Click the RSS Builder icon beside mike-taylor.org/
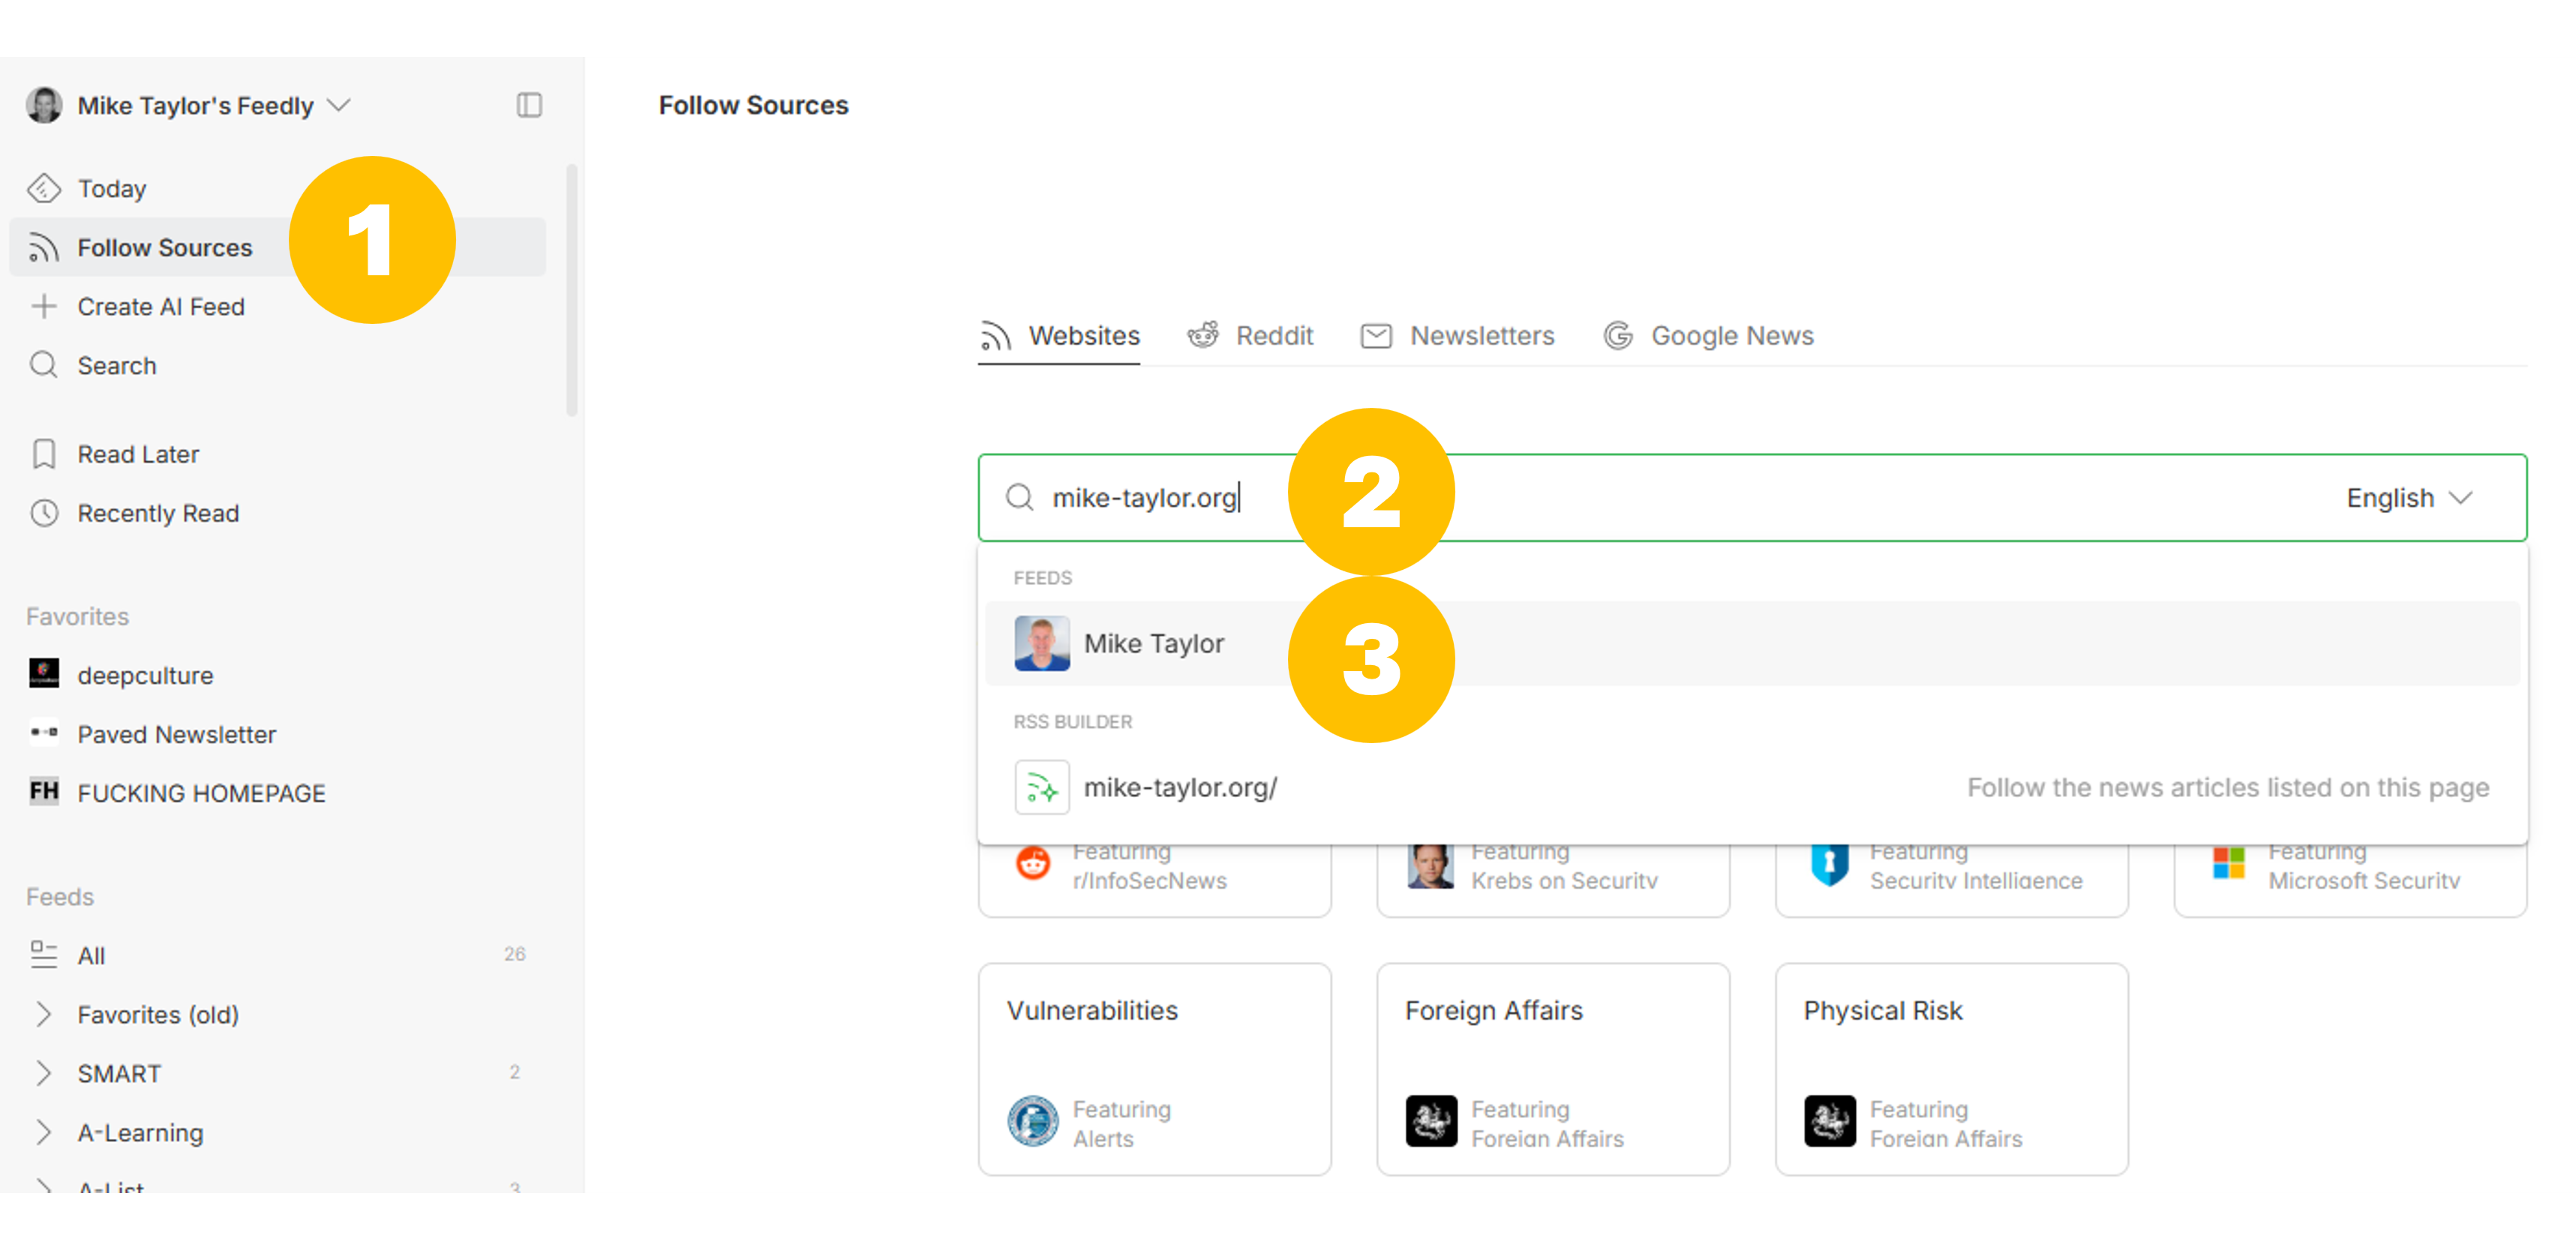This screenshot has width=2576, height=1250. point(1041,788)
